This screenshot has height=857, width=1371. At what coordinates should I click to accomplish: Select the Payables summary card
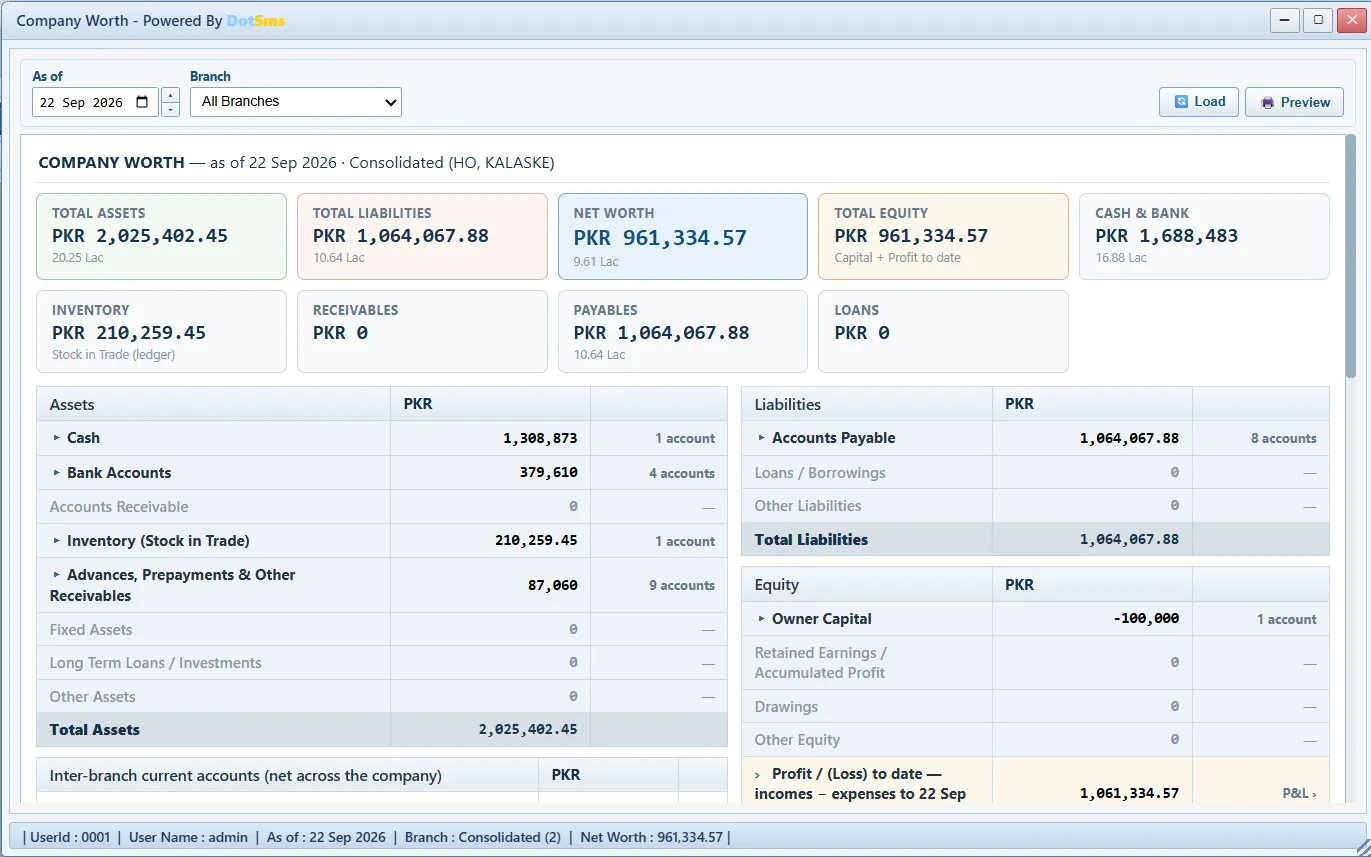683,331
